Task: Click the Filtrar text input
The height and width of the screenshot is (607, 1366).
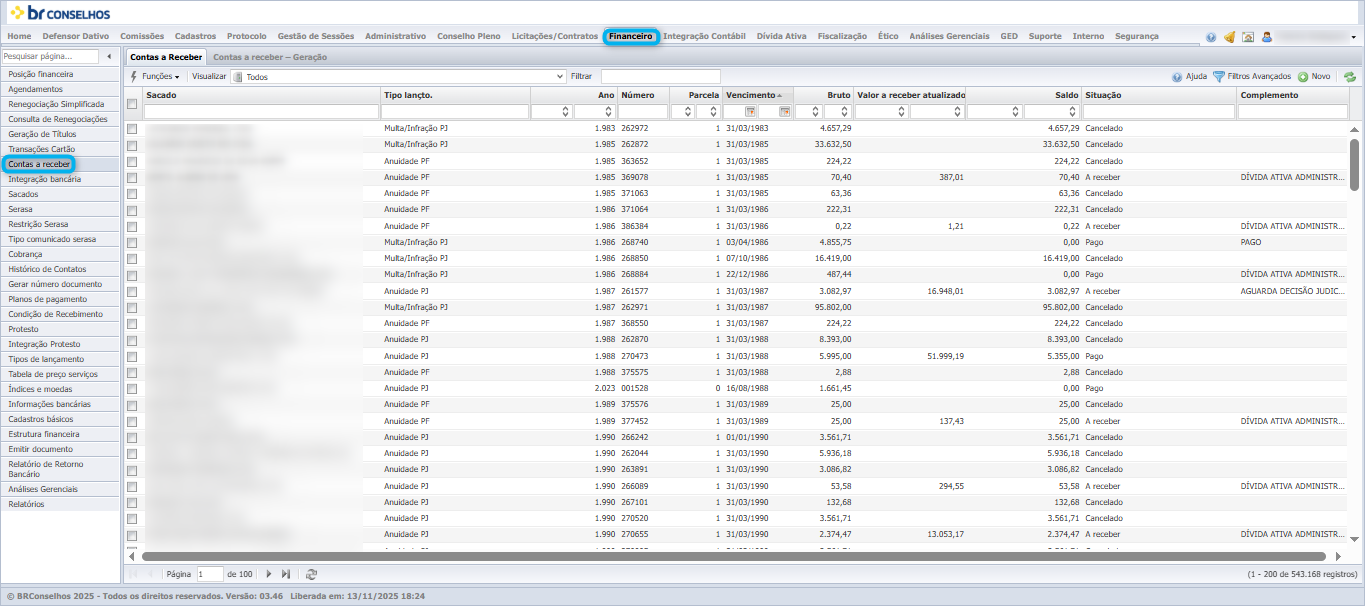Action: (660, 76)
